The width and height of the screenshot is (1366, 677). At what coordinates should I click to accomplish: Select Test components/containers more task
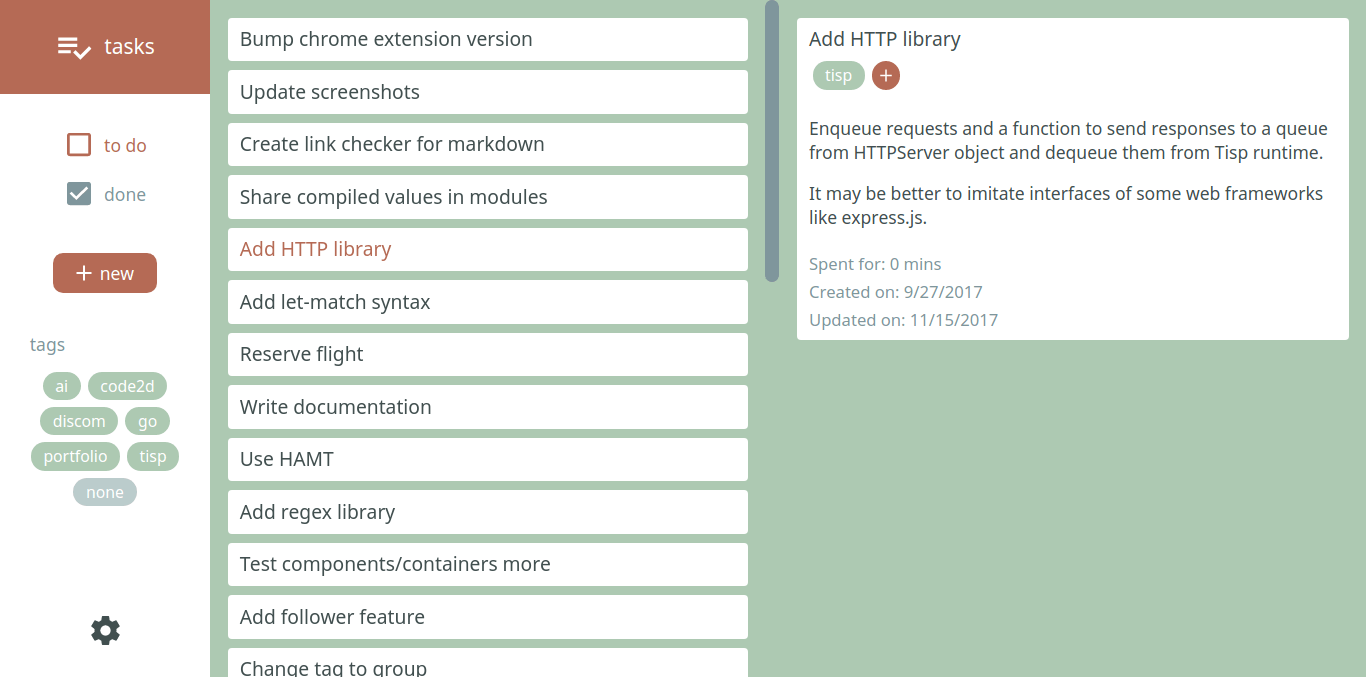[488, 564]
